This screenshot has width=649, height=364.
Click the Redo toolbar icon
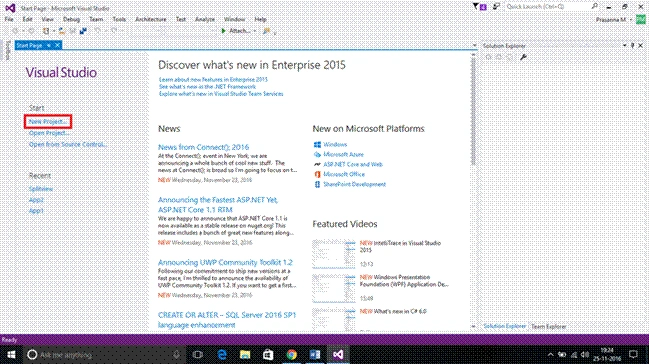click(114, 31)
